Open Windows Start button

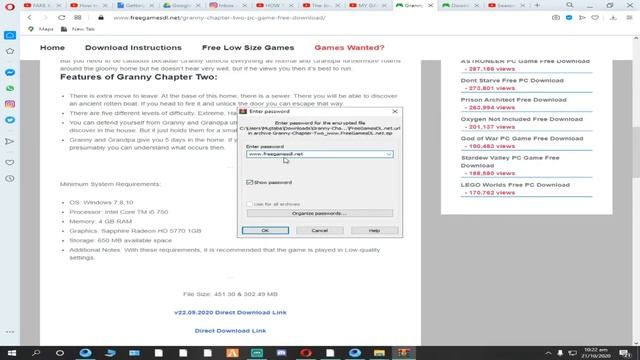coord(11,353)
